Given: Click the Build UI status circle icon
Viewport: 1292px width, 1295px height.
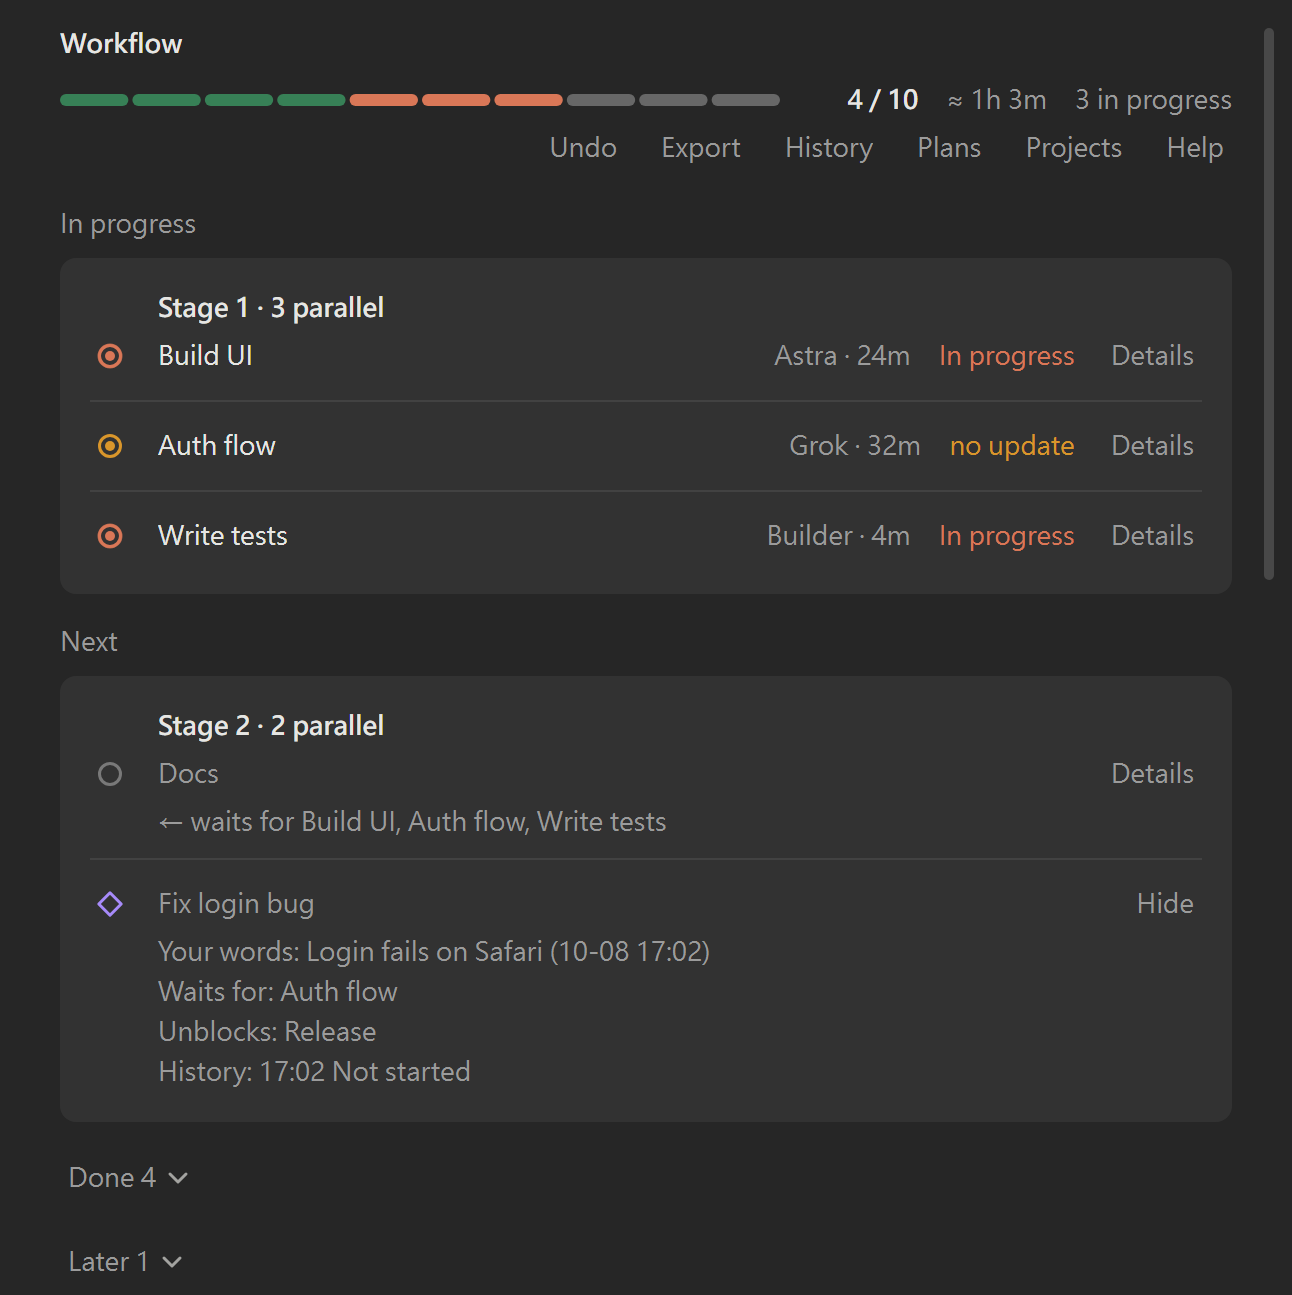Looking at the screenshot, I should point(110,356).
